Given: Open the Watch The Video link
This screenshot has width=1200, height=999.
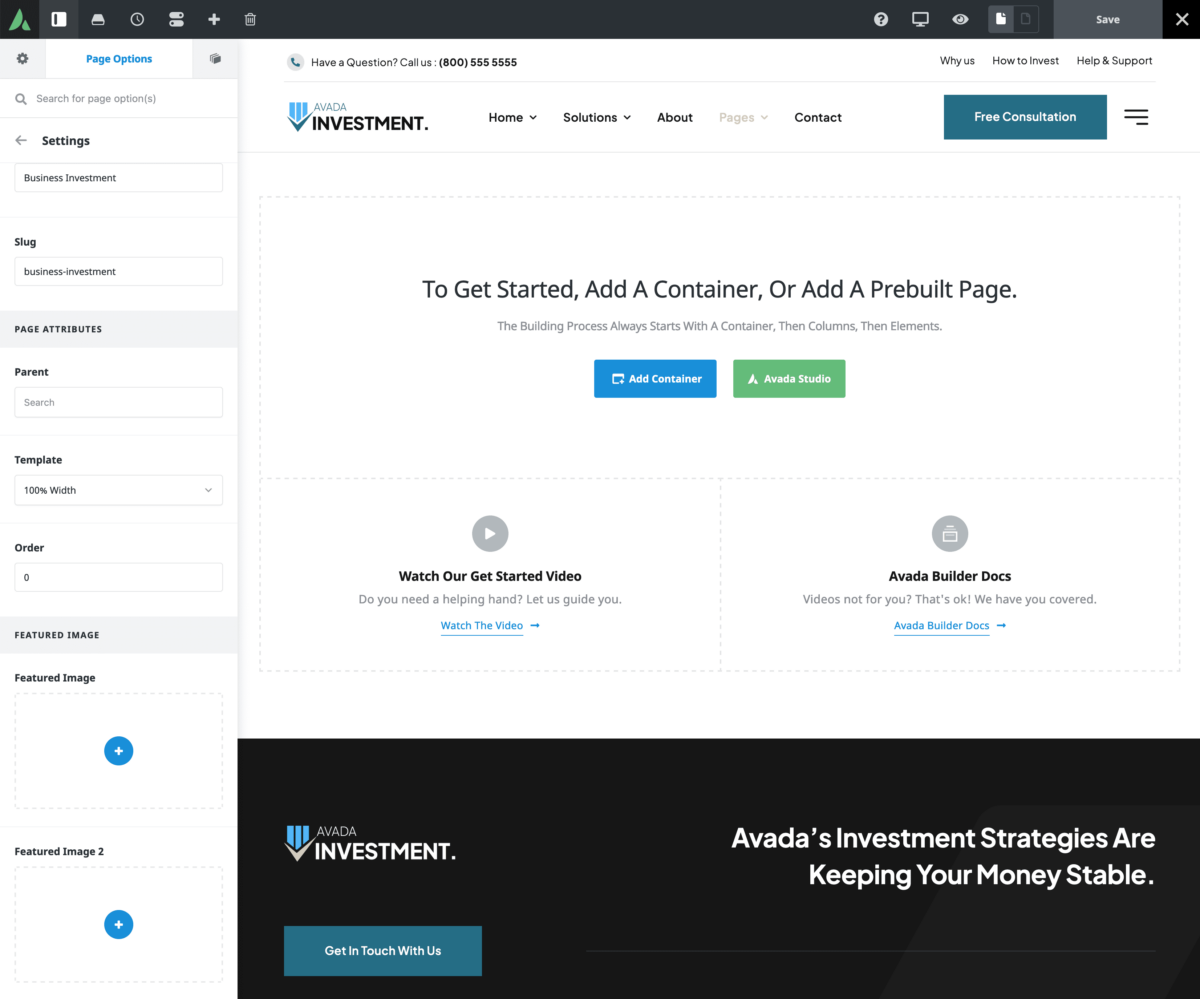Looking at the screenshot, I should point(481,625).
